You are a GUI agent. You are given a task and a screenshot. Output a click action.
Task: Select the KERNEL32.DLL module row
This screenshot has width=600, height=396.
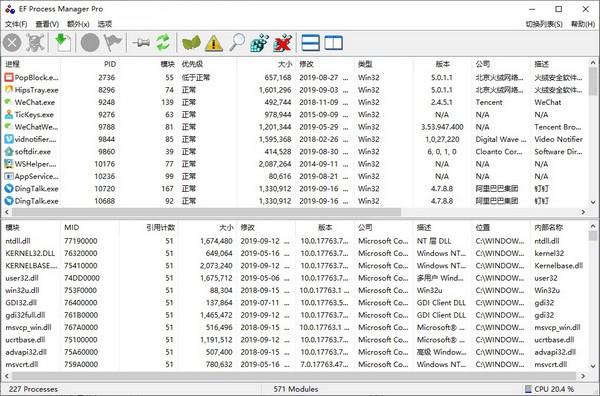(x=295, y=253)
